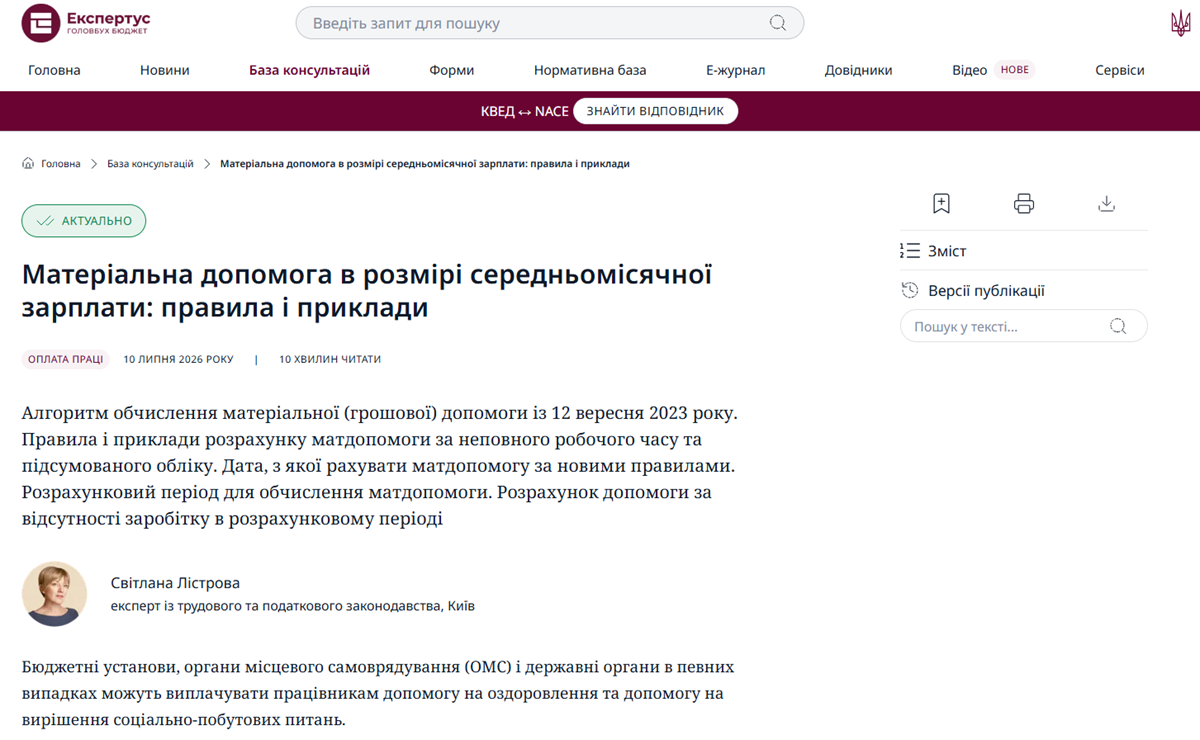Viewport: 1200px width, 740px height.
Task: Click the ОПЛАТА ПРАЦІ category tag
Action: [x=65, y=359]
